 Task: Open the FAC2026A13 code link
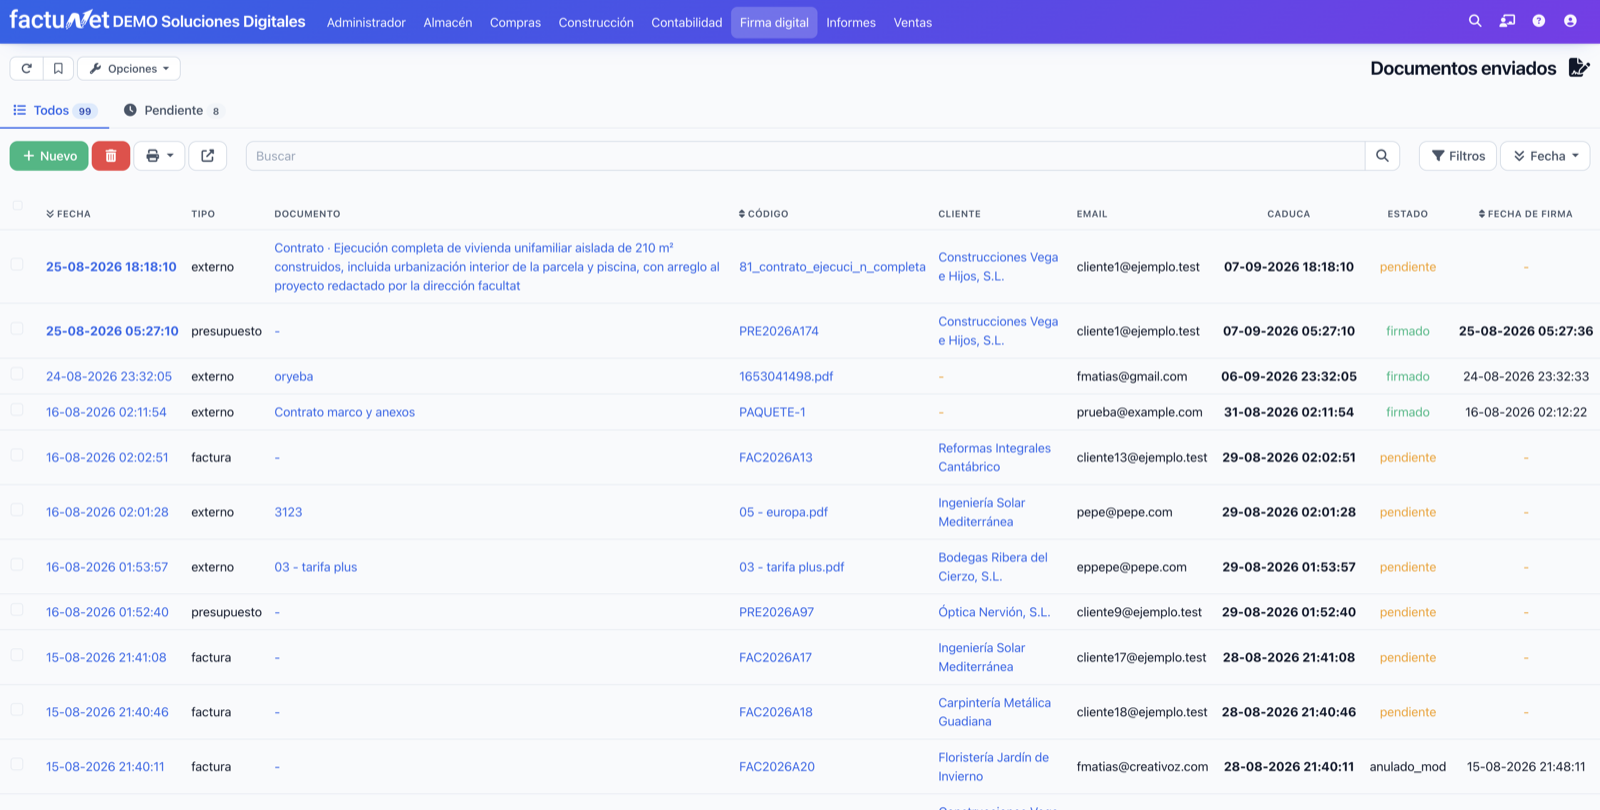(x=776, y=458)
